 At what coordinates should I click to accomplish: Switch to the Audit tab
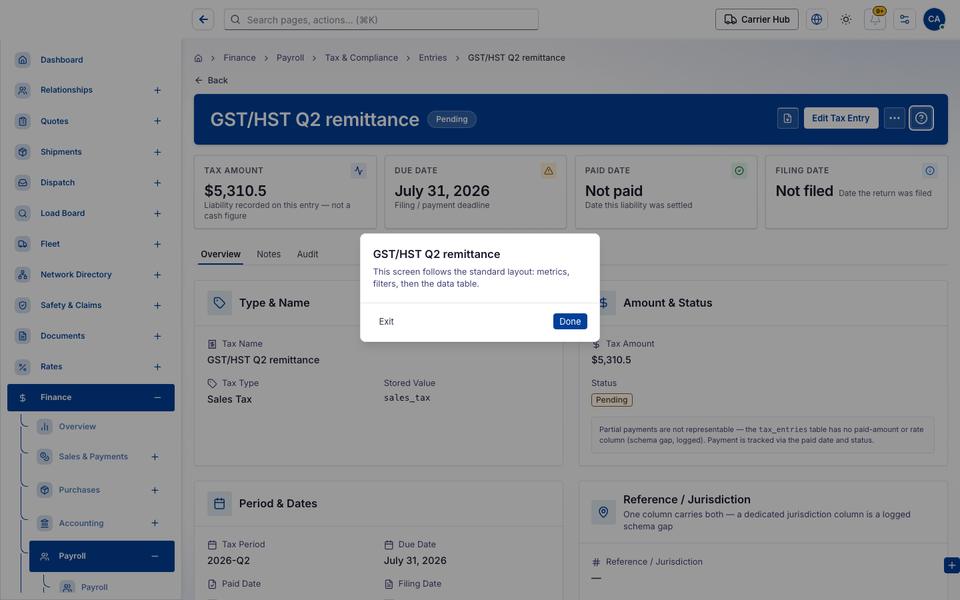coord(307,254)
